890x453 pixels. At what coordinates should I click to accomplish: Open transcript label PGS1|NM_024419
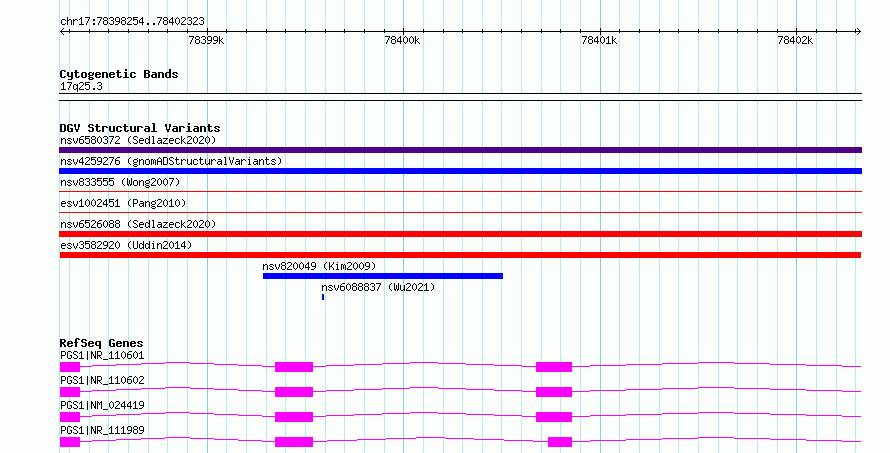coord(102,406)
